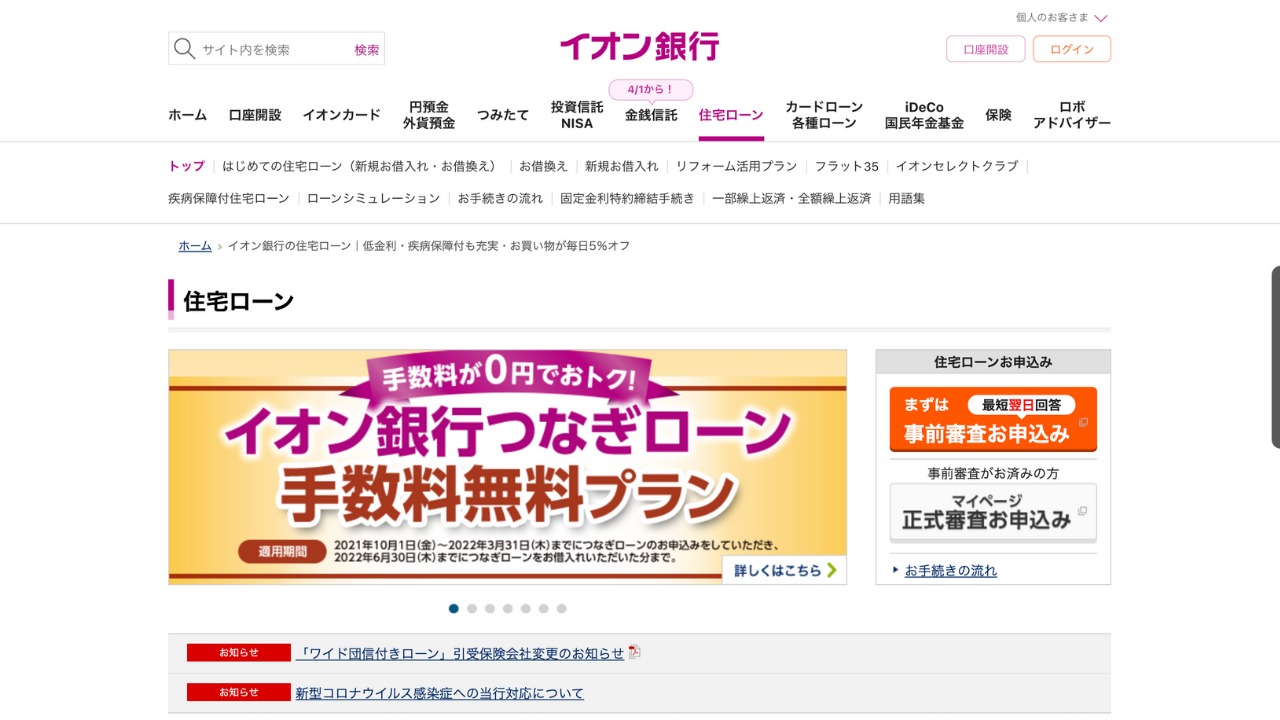The height and width of the screenshot is (720, 1280).
Task: Click the arrow icon on 詳しくはこちら
Action: (x=832, y=570)
